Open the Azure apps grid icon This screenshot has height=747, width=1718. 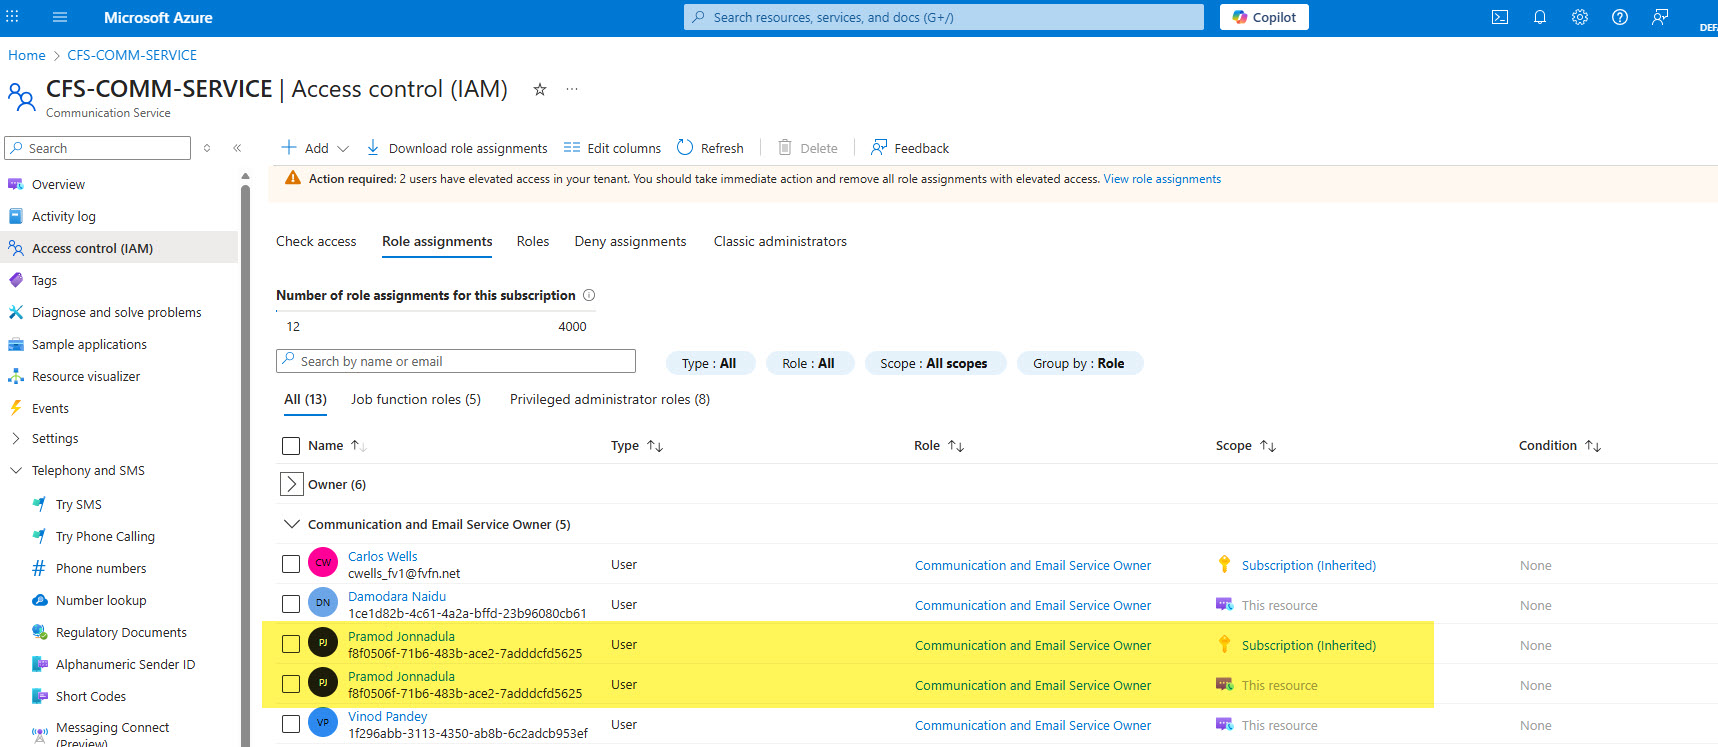12,17
